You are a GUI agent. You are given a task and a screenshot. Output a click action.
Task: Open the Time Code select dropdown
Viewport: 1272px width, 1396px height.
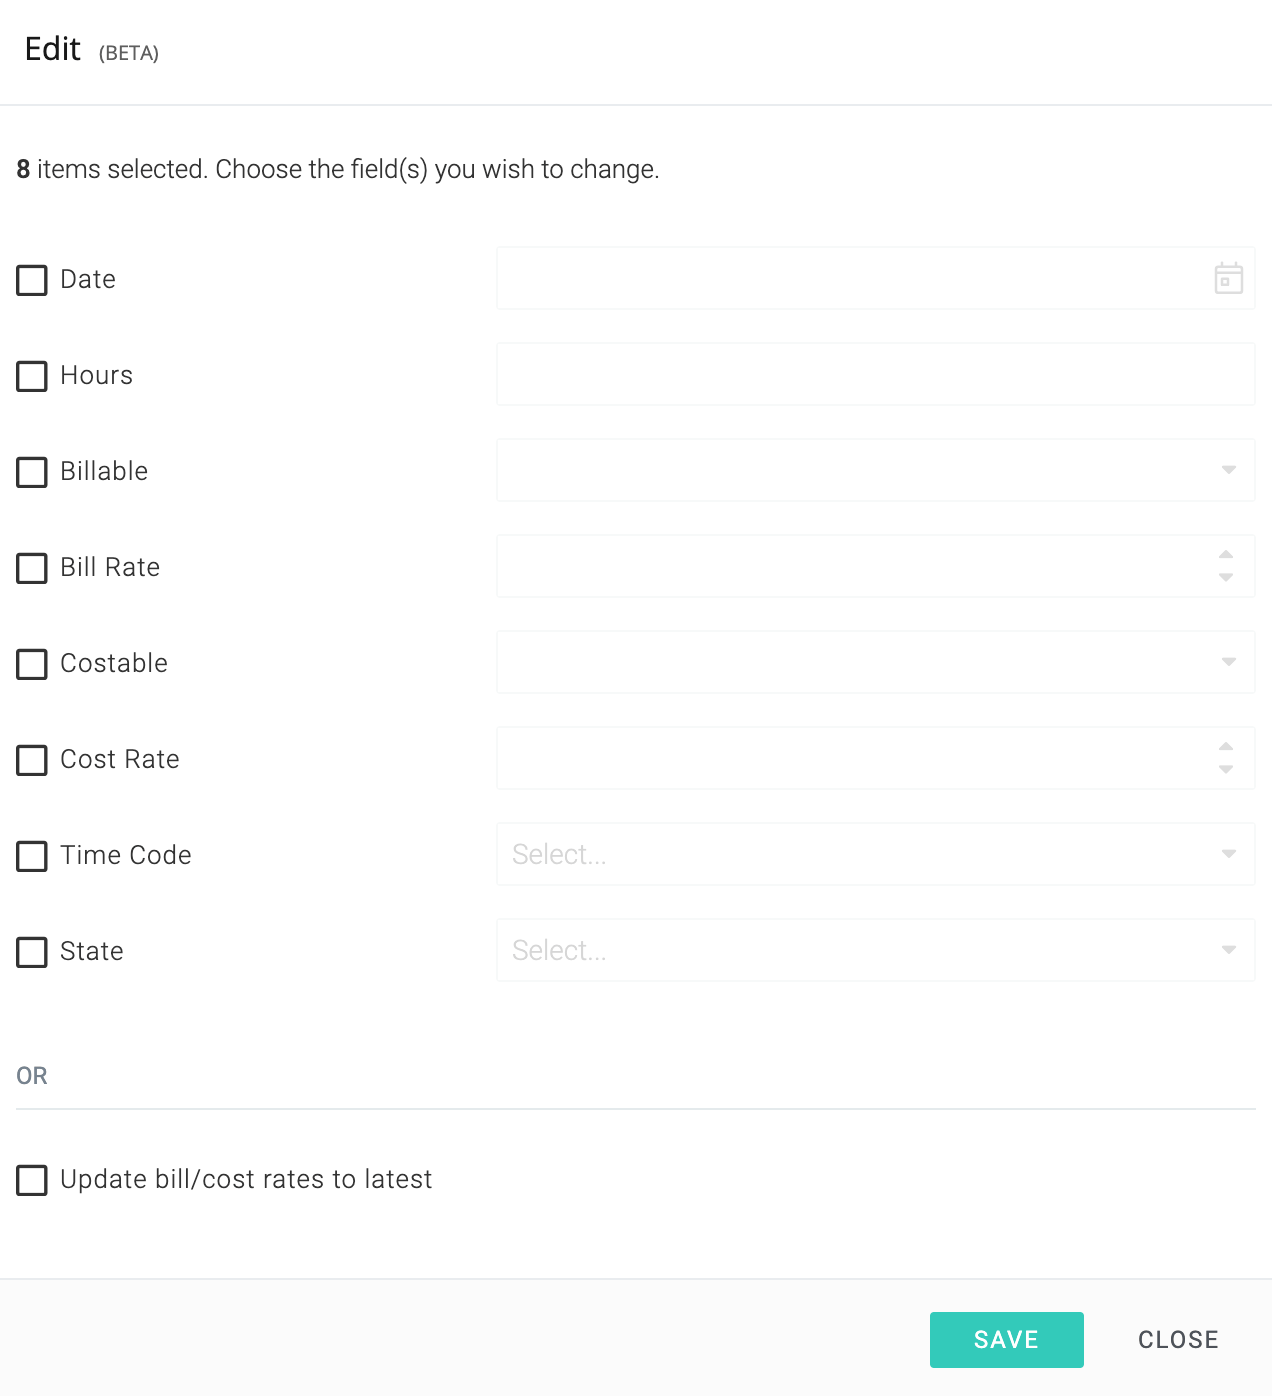pyautogui.click(x=876, y=854)
